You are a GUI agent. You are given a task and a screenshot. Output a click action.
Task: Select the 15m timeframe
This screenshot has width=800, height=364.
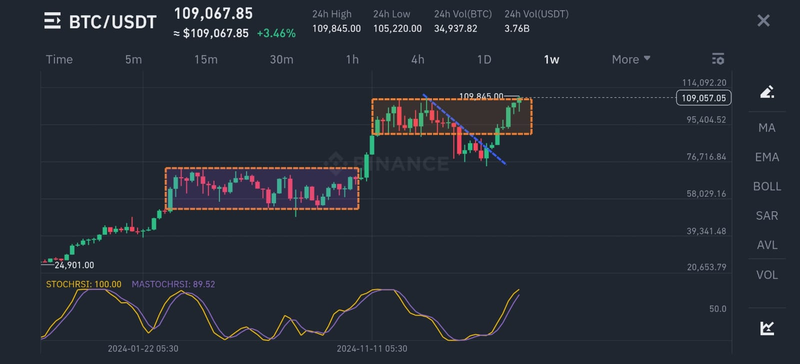click(x=206, y=60)
